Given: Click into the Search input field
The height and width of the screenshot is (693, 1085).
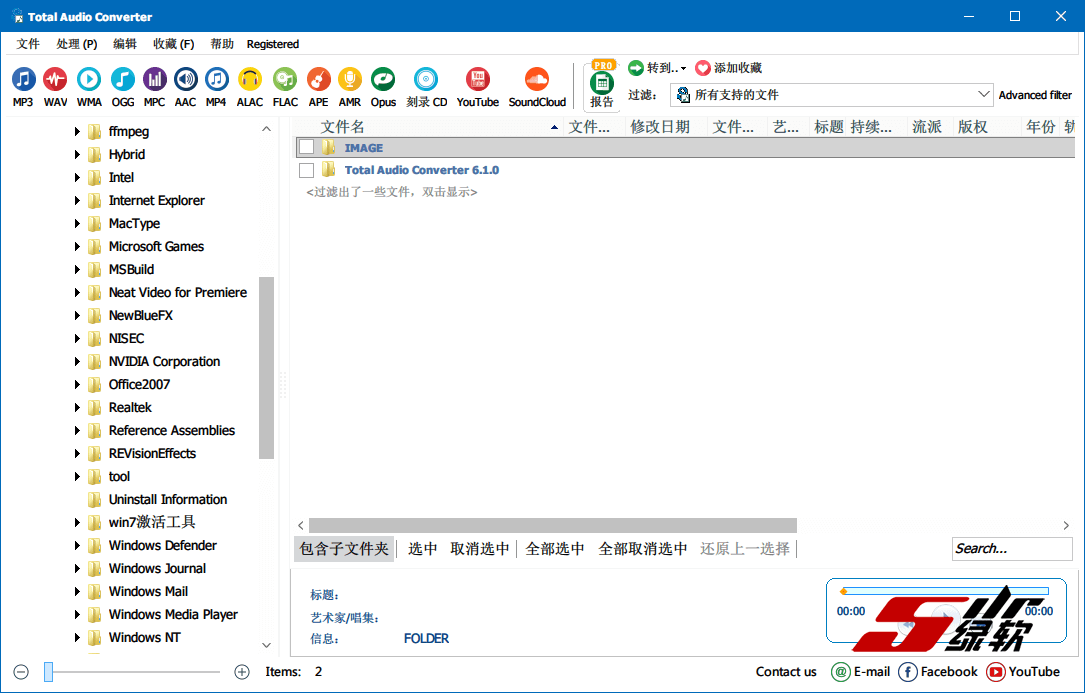Looking at the screenshot, I should [x=1010, y=549].
